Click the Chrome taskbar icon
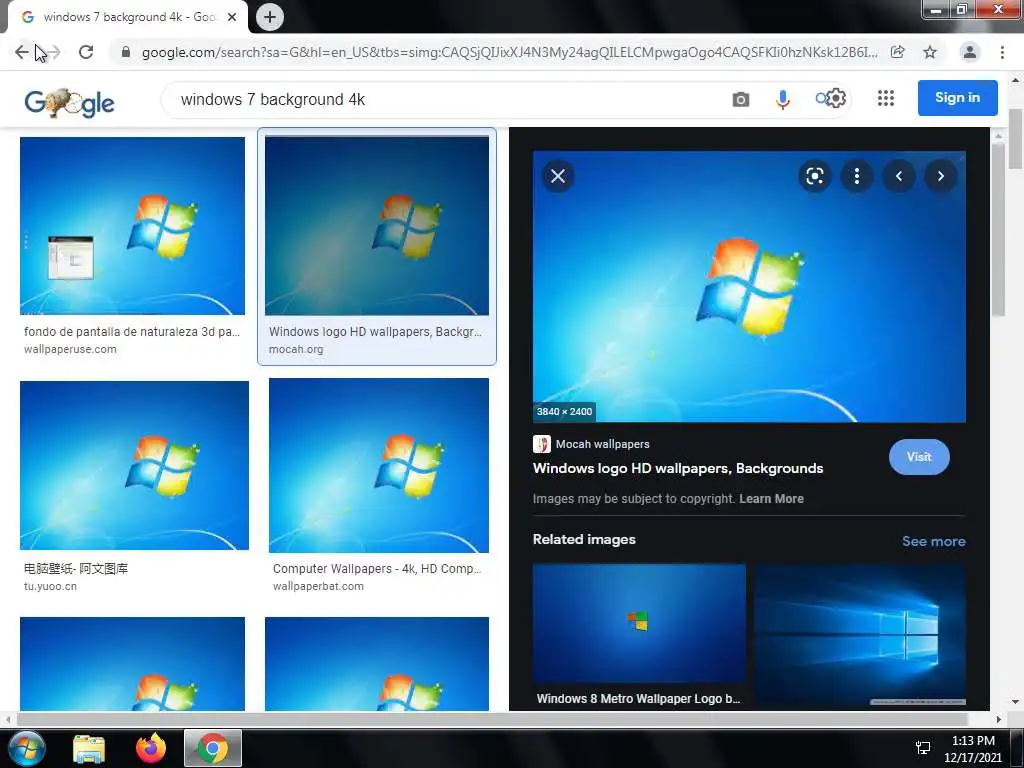This screenshot has width=1024, height=768. 213,748
